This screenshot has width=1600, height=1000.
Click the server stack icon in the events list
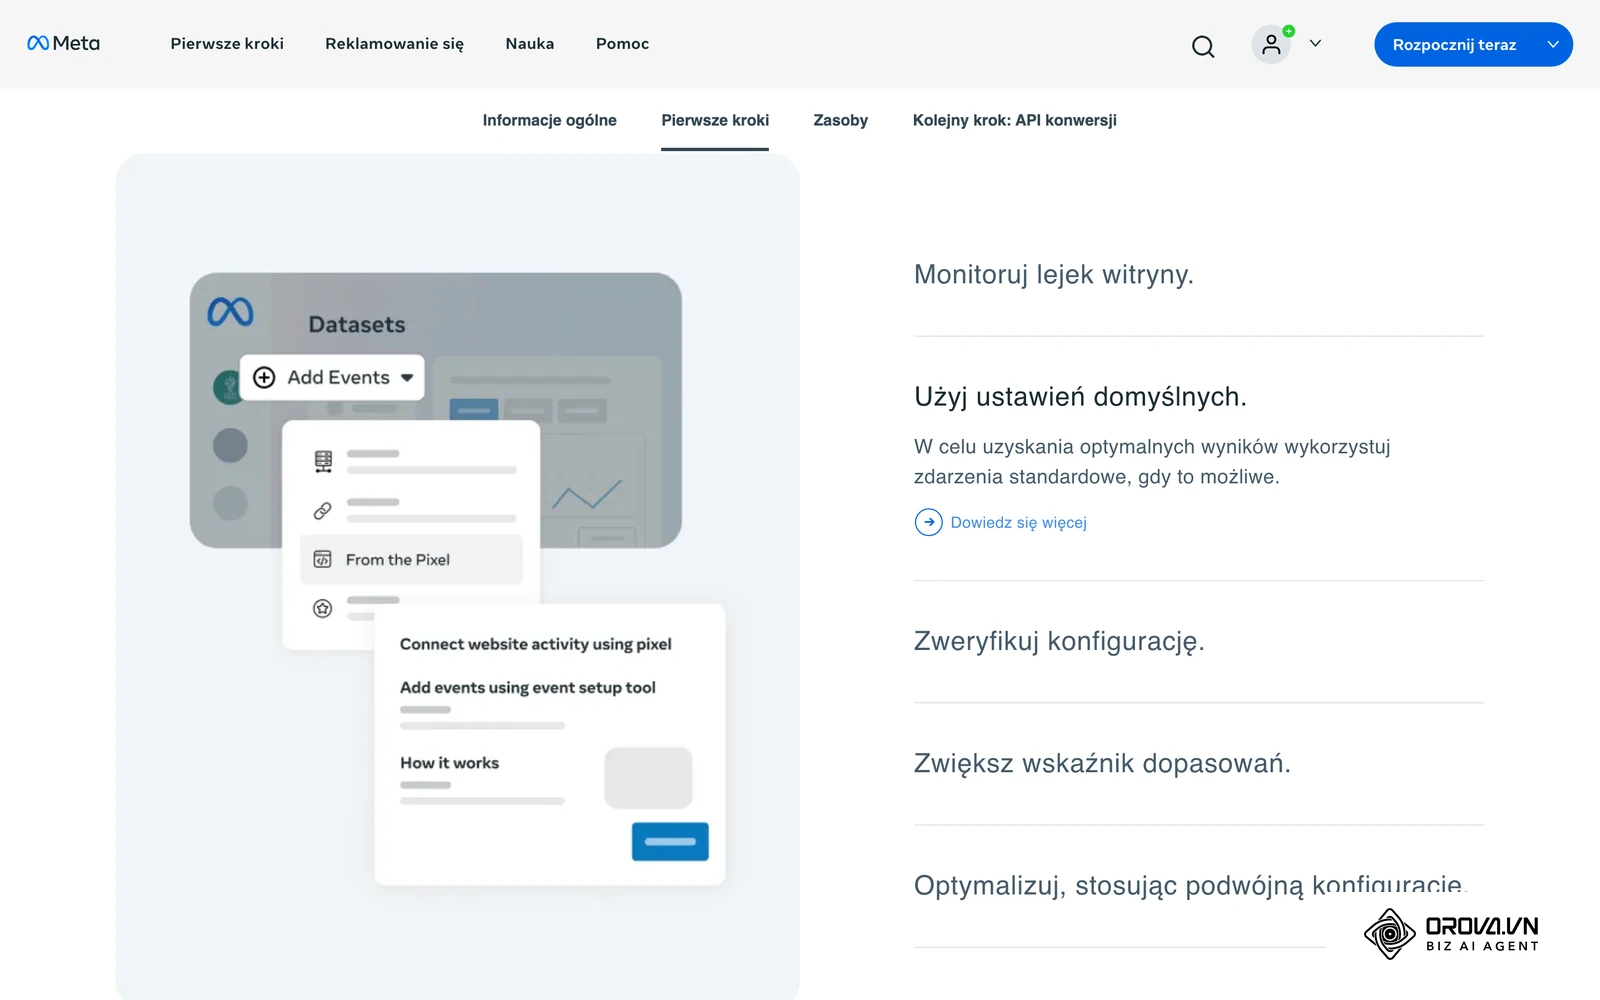(x=323, y=461)
